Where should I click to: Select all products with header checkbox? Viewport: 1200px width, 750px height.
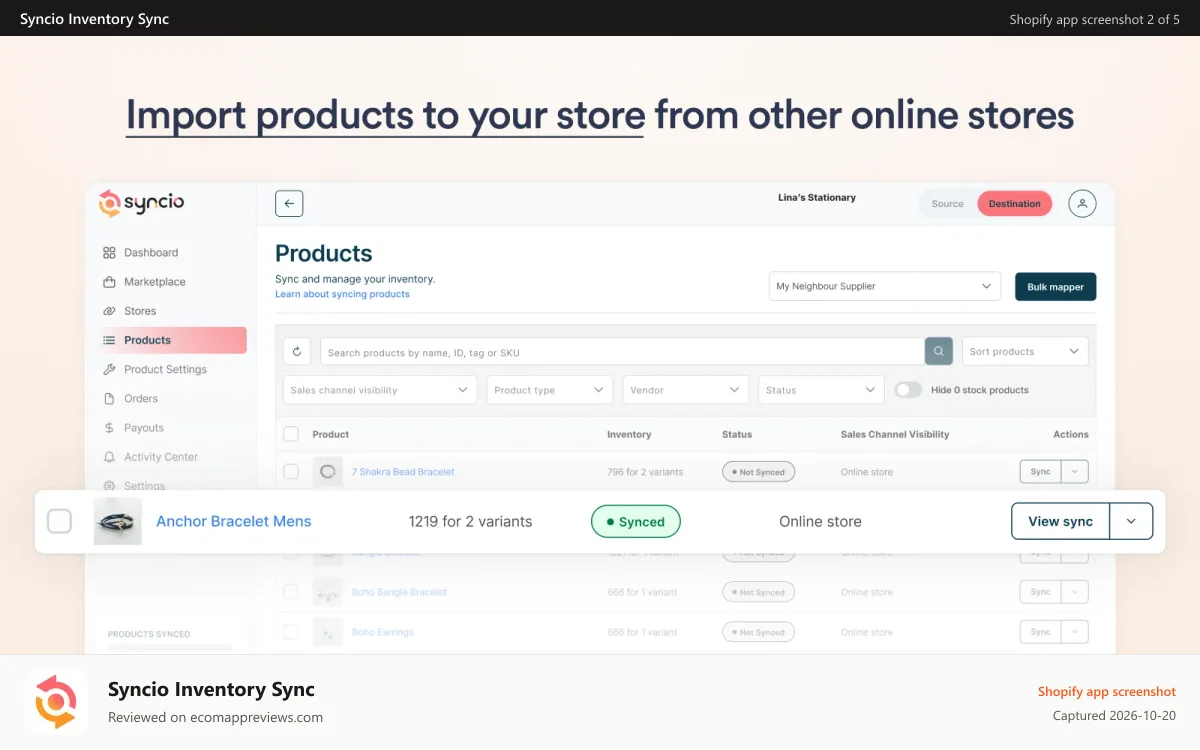(291, 434)
